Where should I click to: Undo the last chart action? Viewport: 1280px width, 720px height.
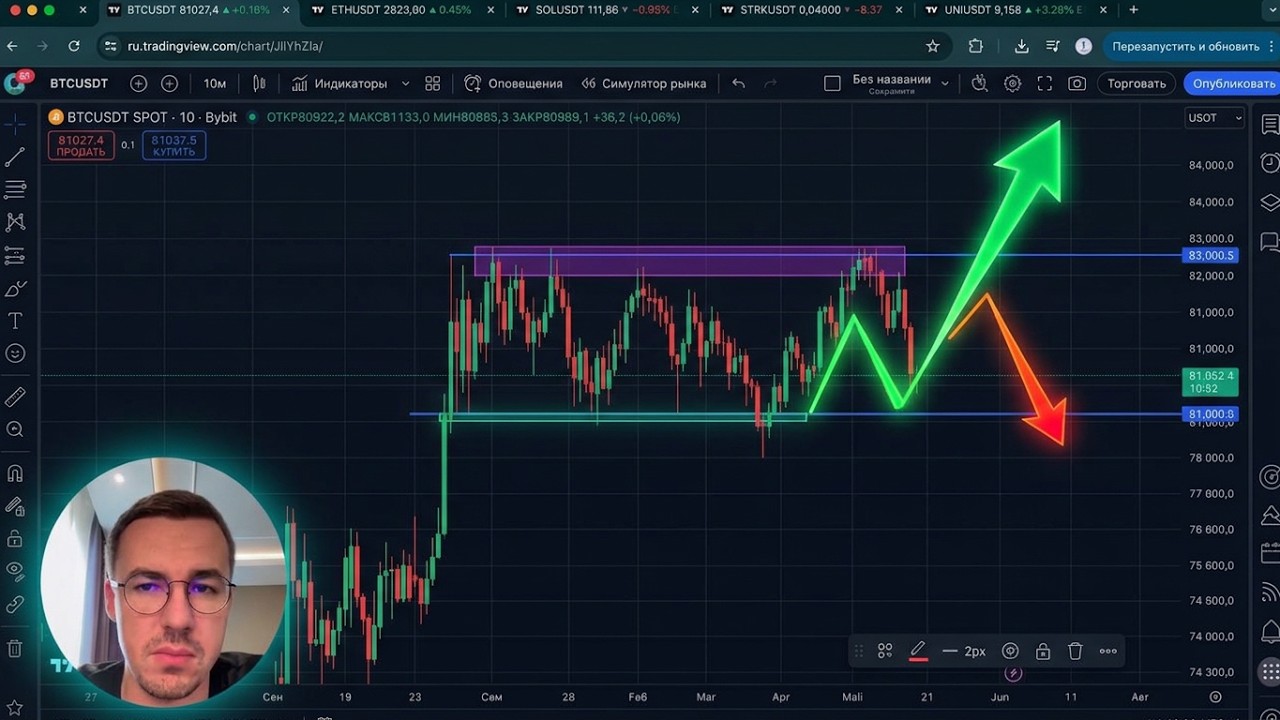pos(738,83)
